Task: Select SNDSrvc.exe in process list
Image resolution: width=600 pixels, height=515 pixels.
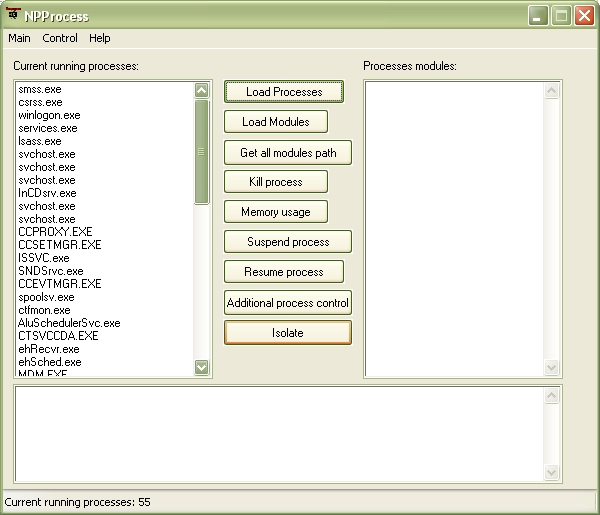Action: [105, 271]
